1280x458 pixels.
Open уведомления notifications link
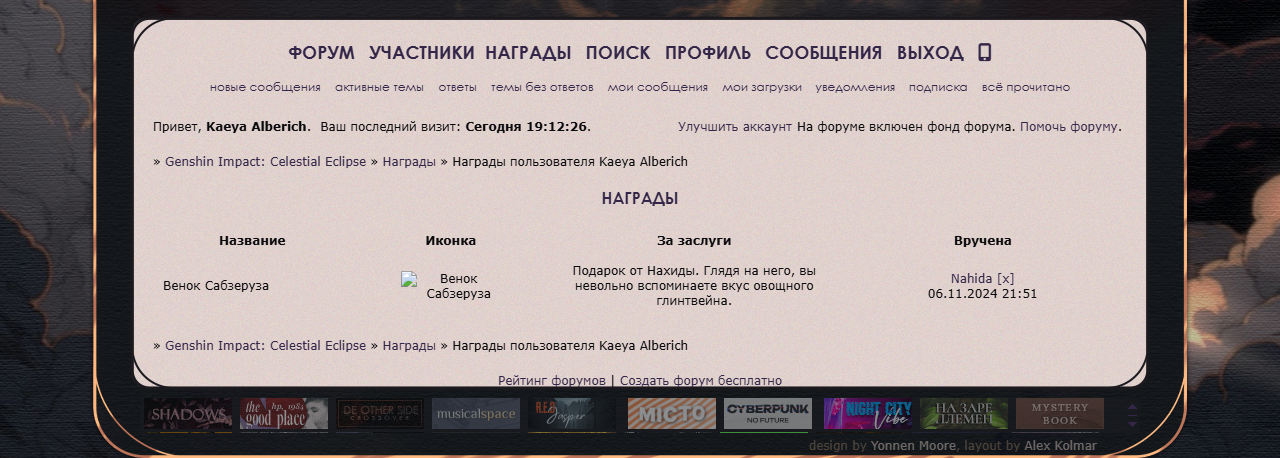coord(855,87)
